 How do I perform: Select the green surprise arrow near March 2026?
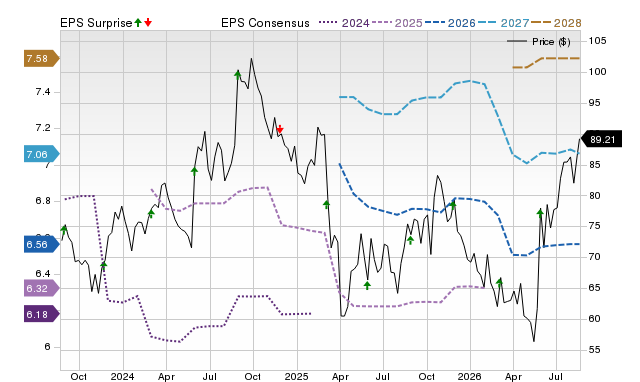tap(499, 282)
